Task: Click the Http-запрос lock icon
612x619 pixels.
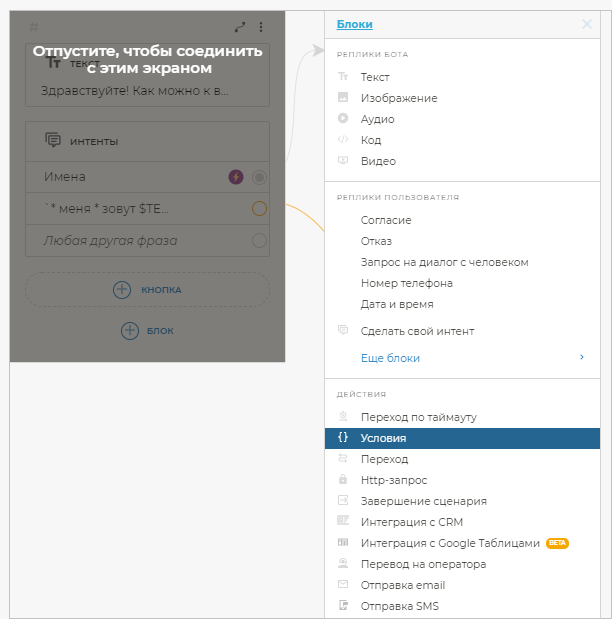Action: [x=343, y=480]
